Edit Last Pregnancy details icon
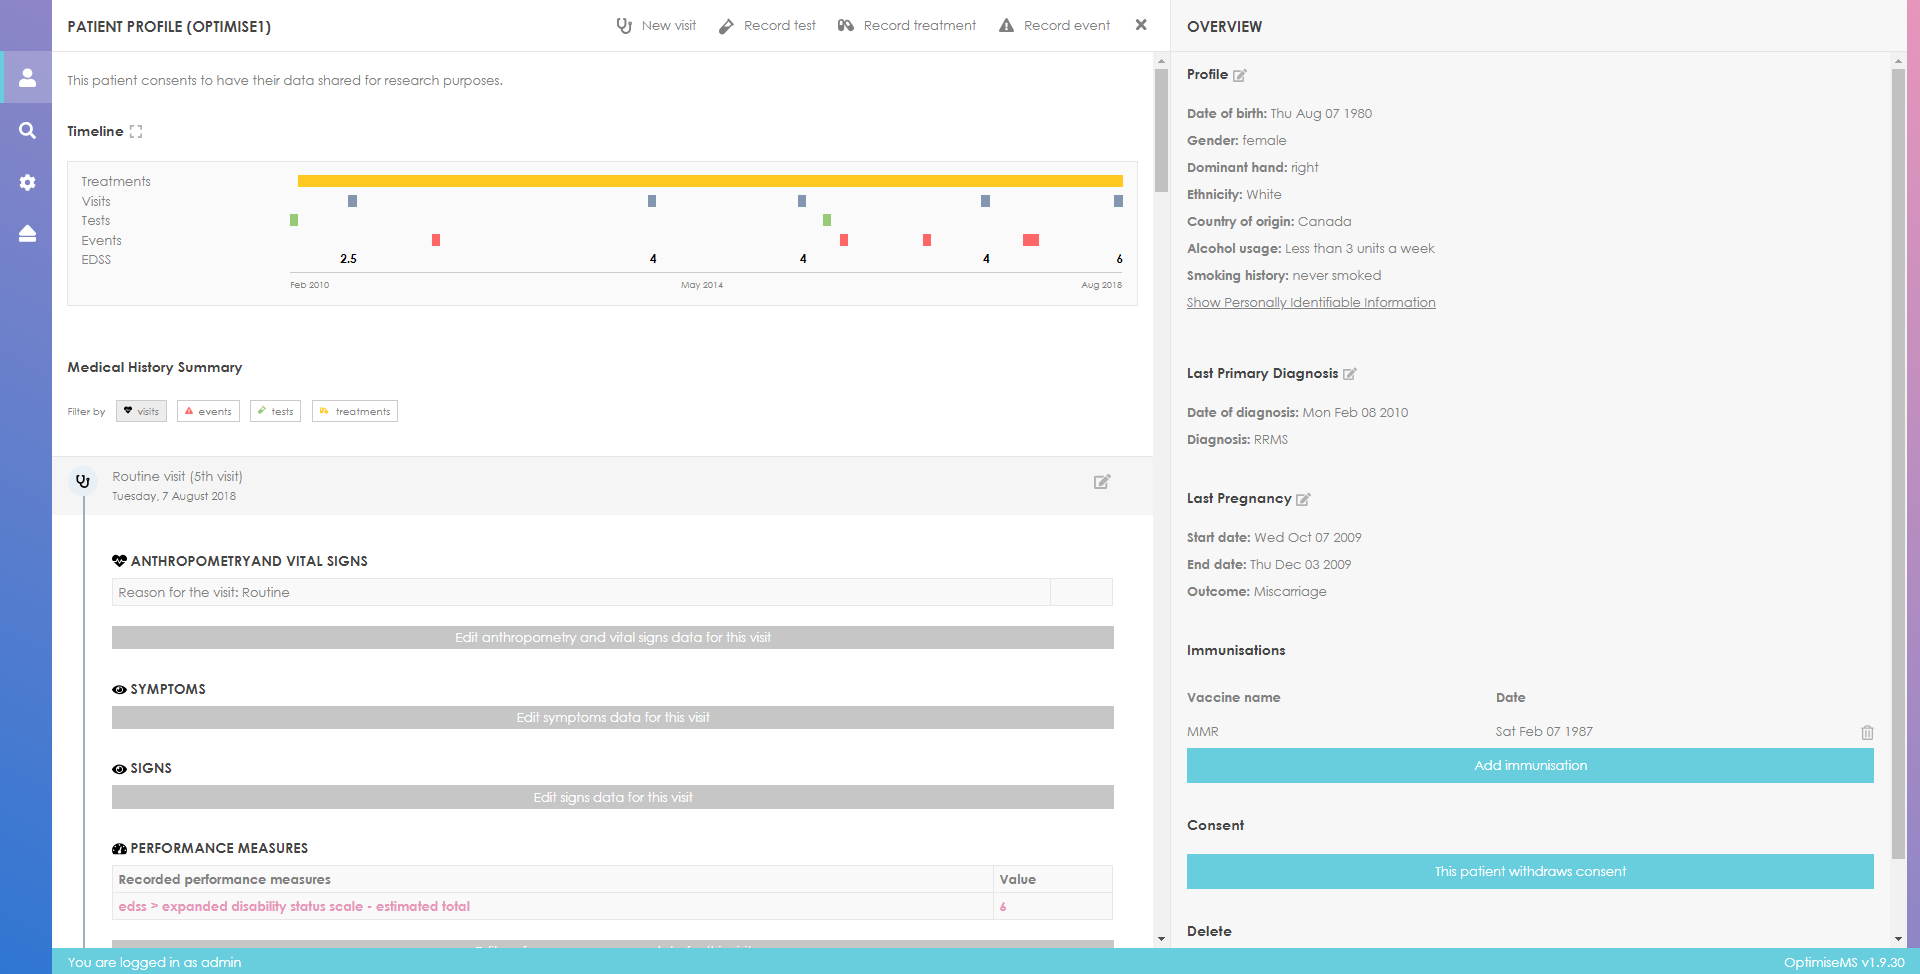The image size is (1920, 974). pyautogui.click(x=1303, y=499)
